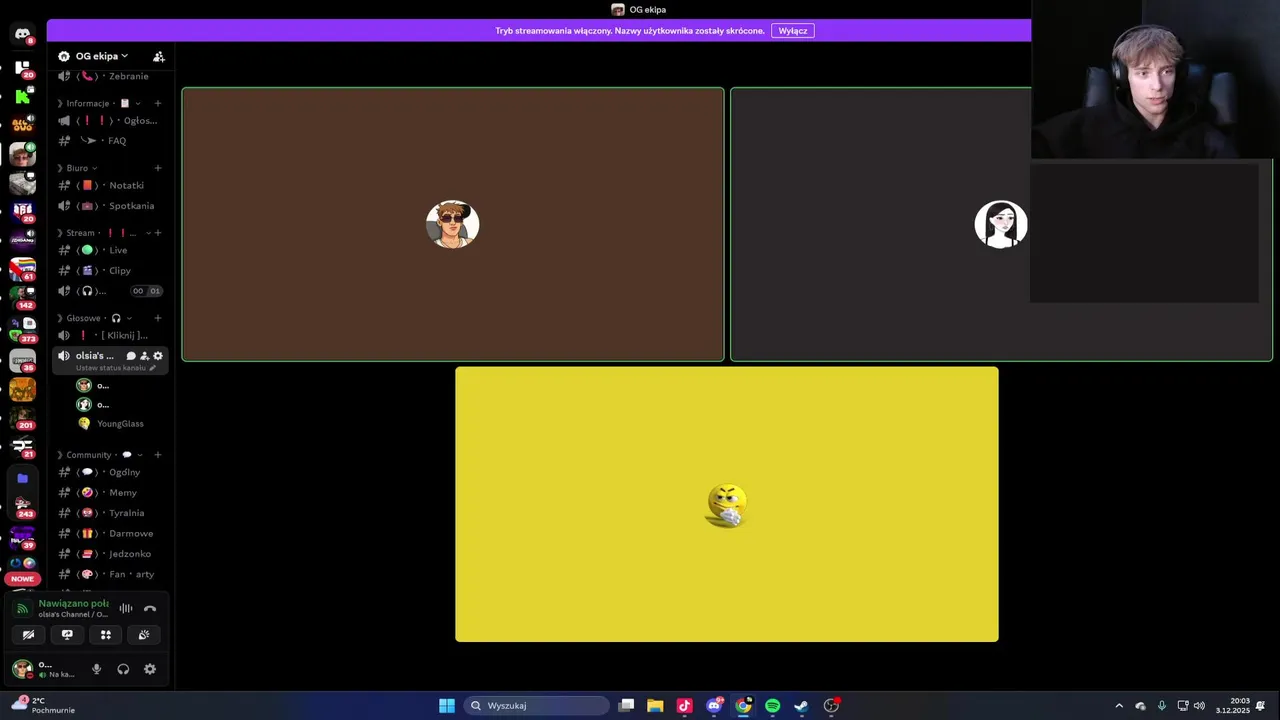Open the Darmowe channel
Viewport: 1280px width, 720px height.
click(110, 533)
